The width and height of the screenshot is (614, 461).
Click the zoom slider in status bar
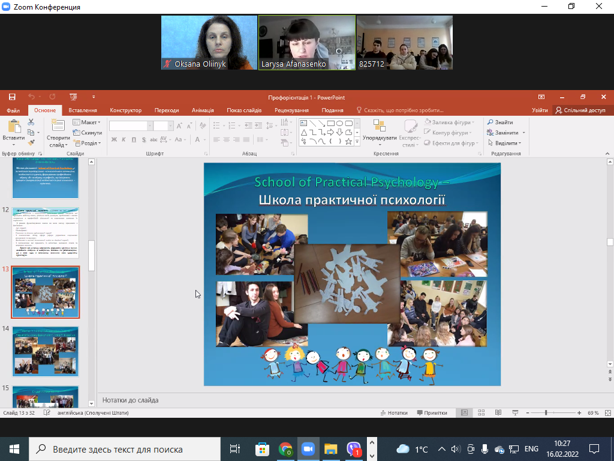[546, 412]
